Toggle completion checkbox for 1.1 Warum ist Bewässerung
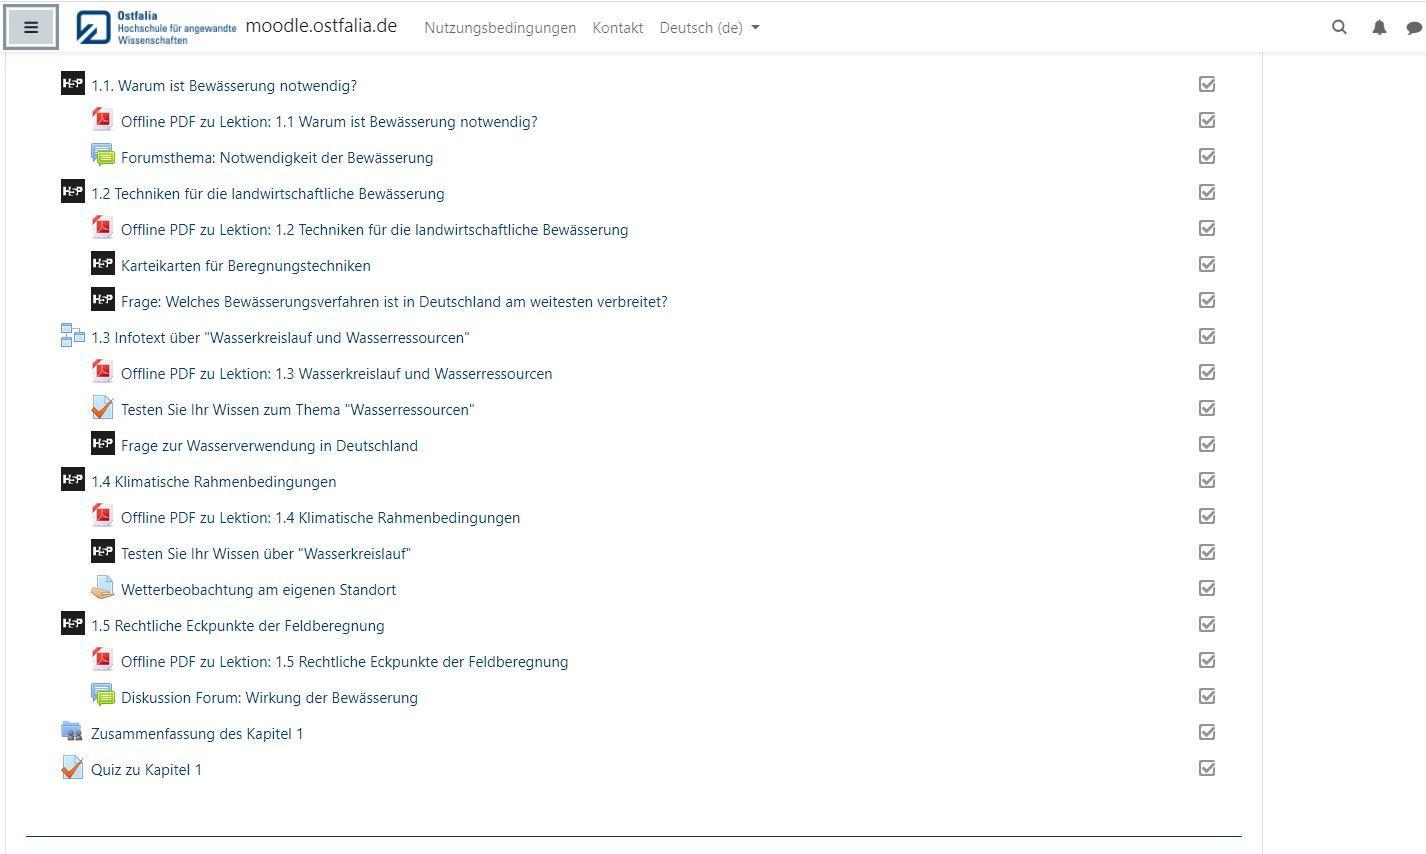1426x854 pixels. pyautogui.click(x=1207, y=84)
